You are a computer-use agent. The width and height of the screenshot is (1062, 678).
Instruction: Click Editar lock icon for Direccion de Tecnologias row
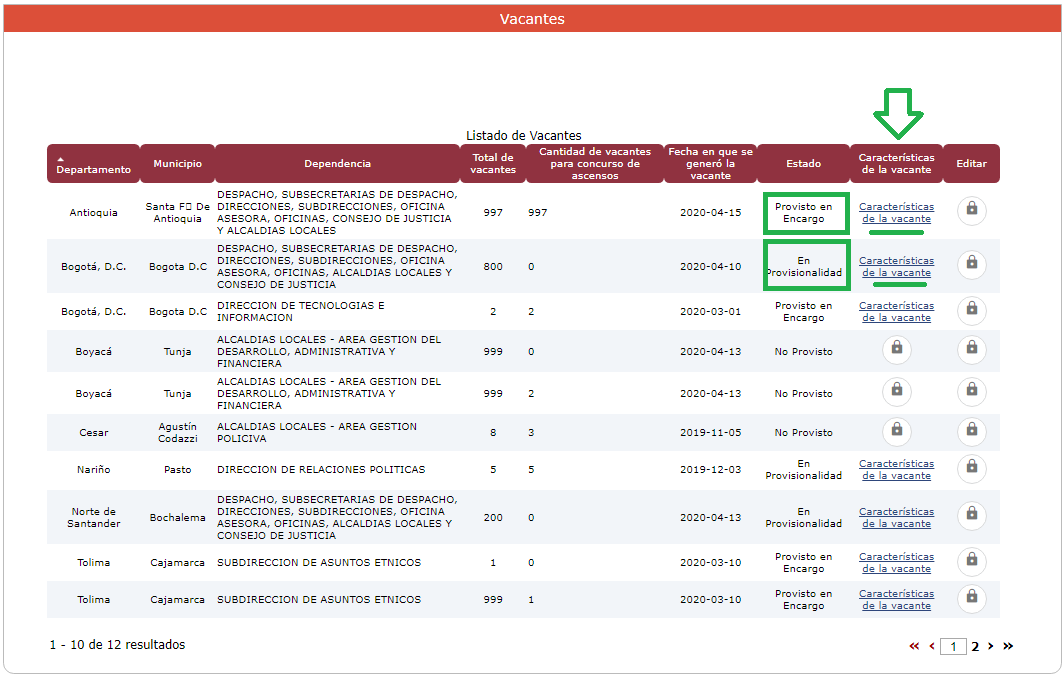971,311
